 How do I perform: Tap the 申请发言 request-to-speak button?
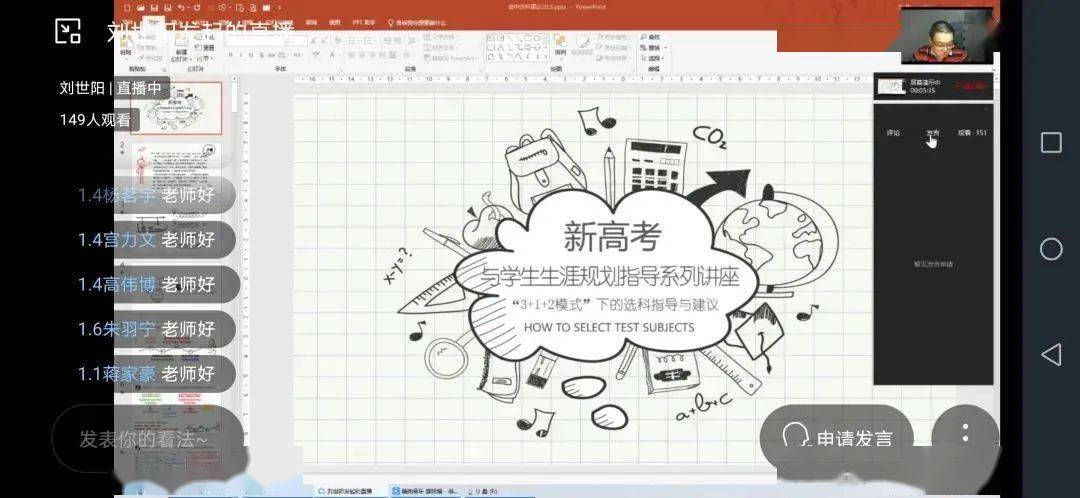[x=837, y=437]
